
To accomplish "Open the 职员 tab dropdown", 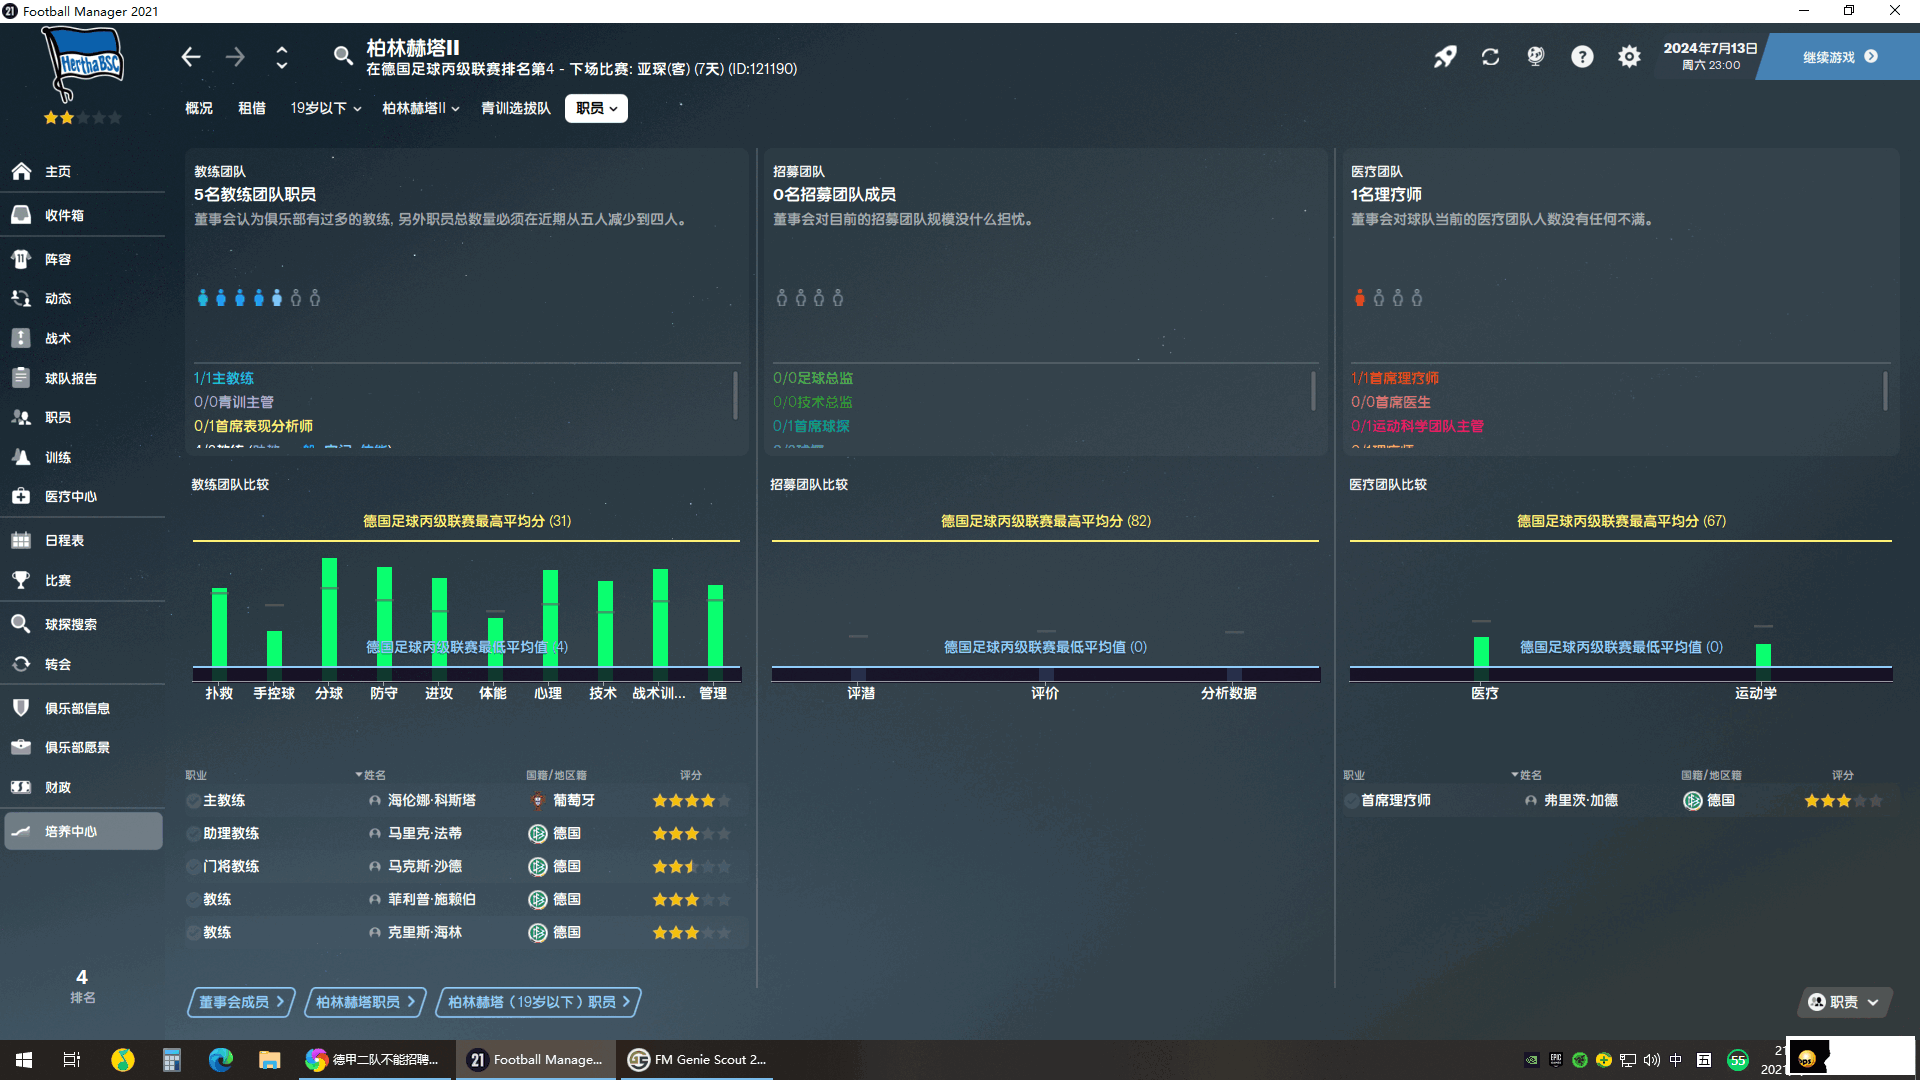I will (x=596, y=108).
